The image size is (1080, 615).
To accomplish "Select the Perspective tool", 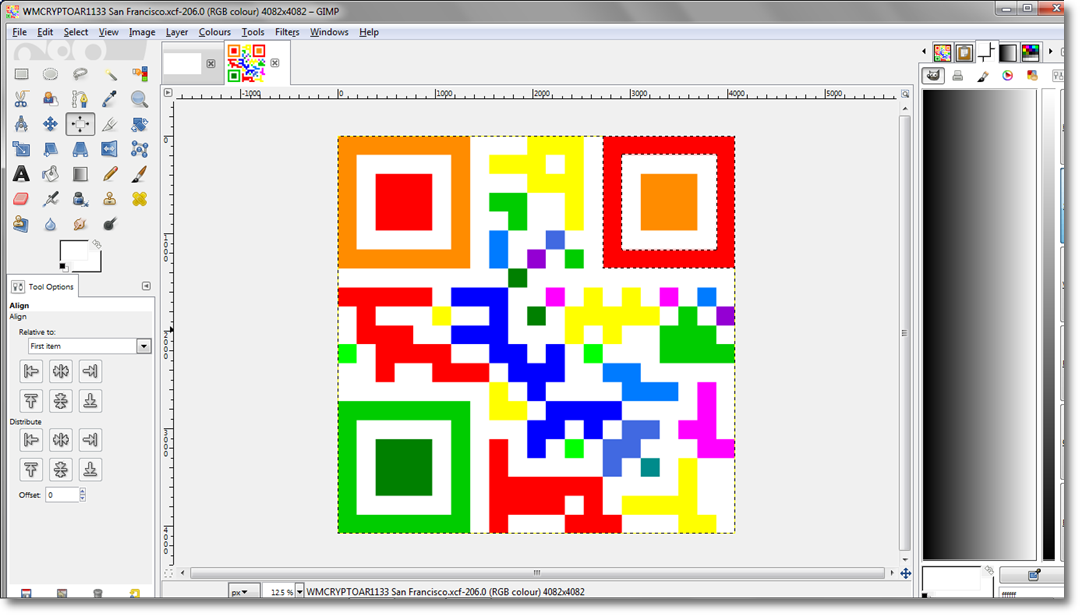I will pyautogui.click(x=80, y=149).
